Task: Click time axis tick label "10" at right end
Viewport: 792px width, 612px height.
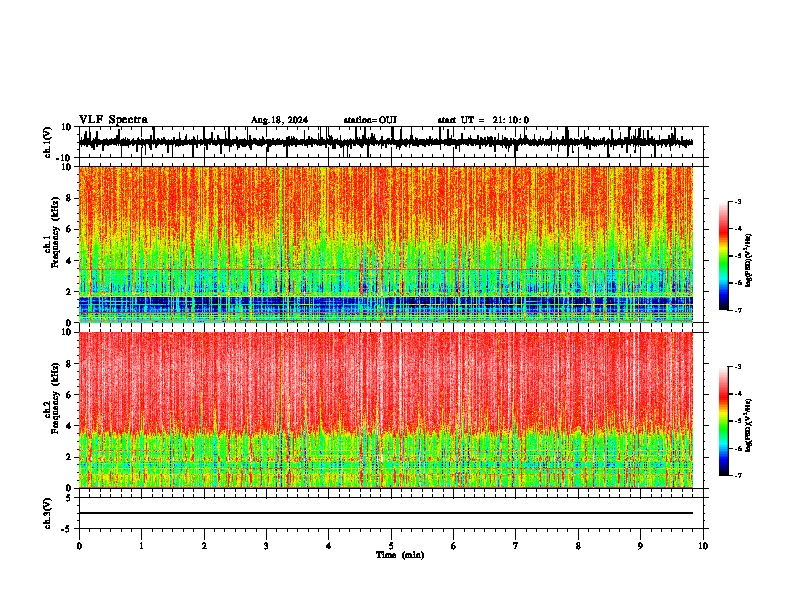Action: coord(703,546)
